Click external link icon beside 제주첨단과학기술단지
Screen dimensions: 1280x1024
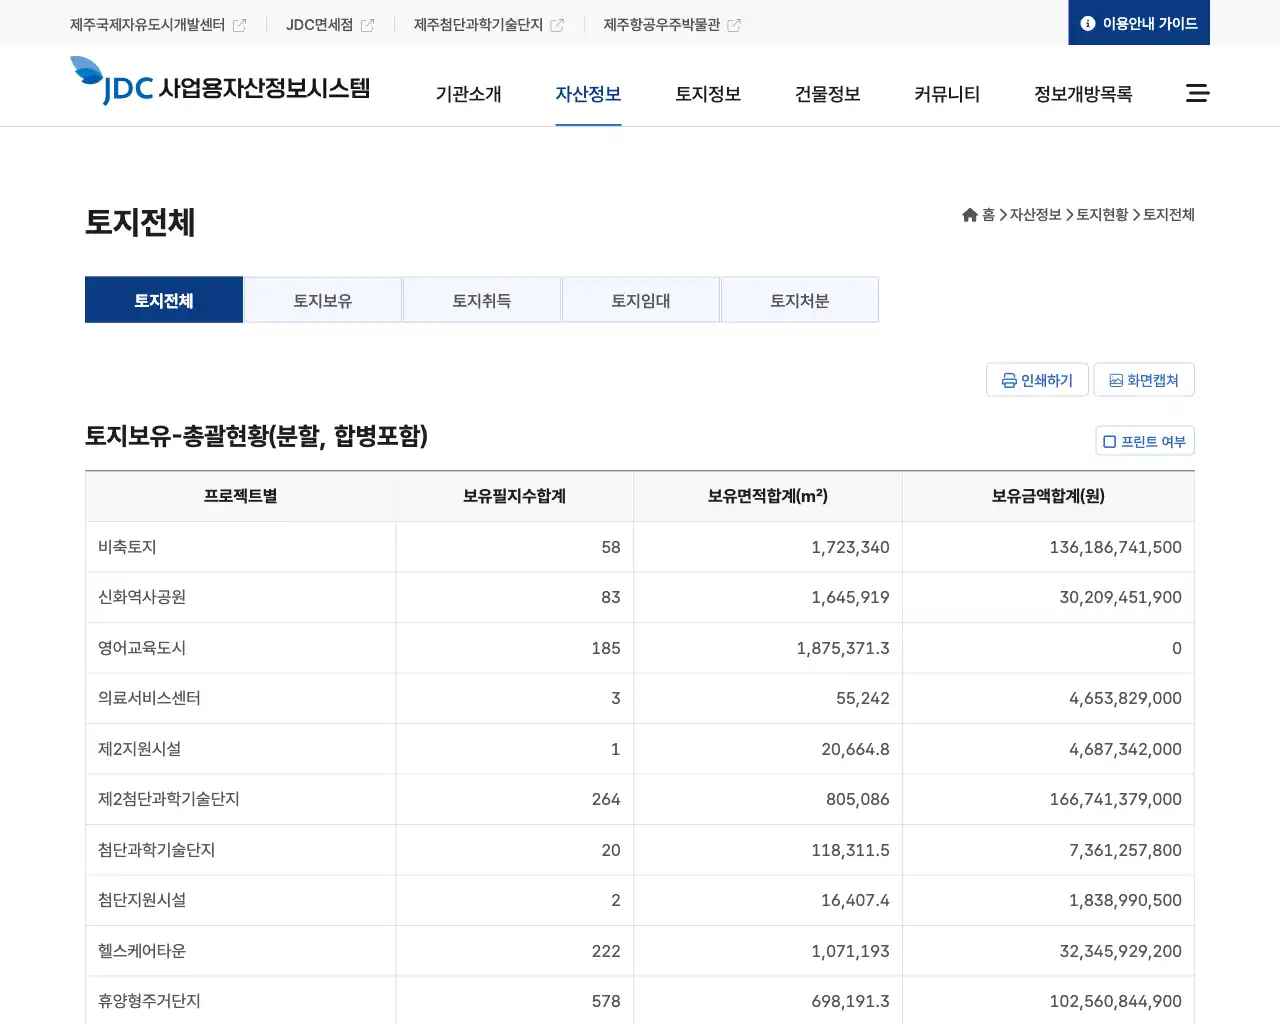[557, 25]
